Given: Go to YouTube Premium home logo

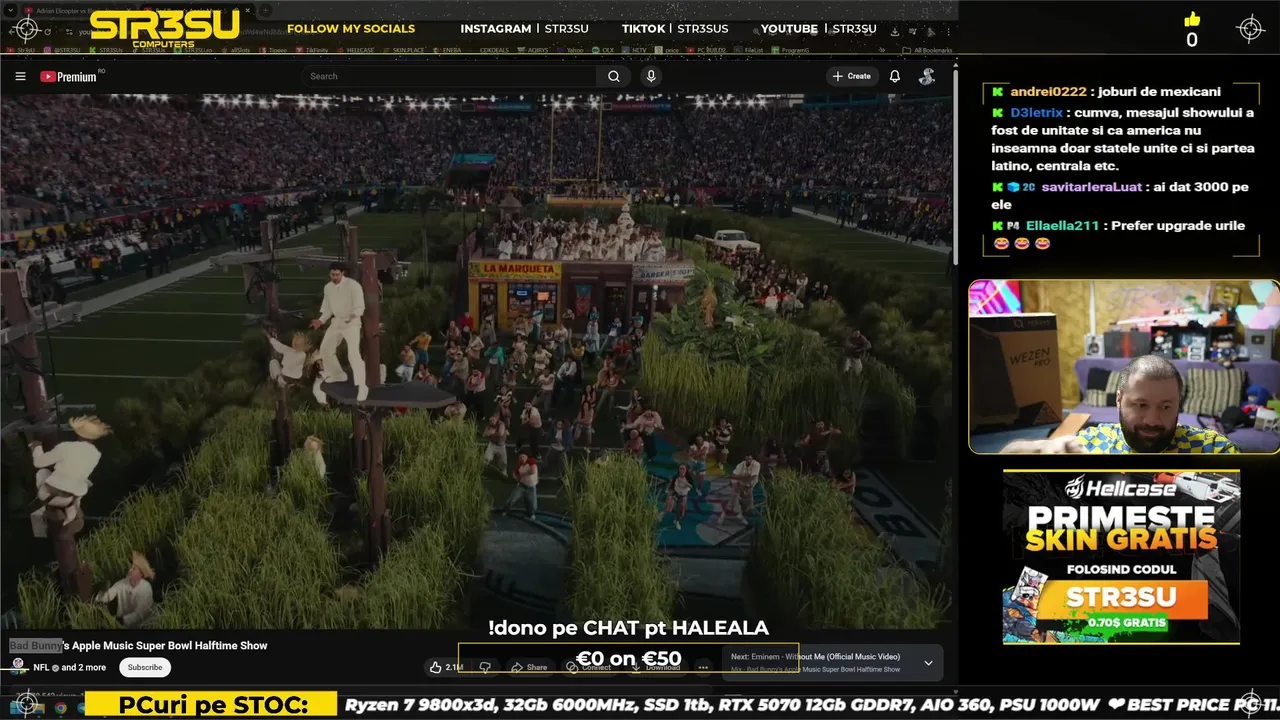Looking at the screenshot, I should (68, 76).
